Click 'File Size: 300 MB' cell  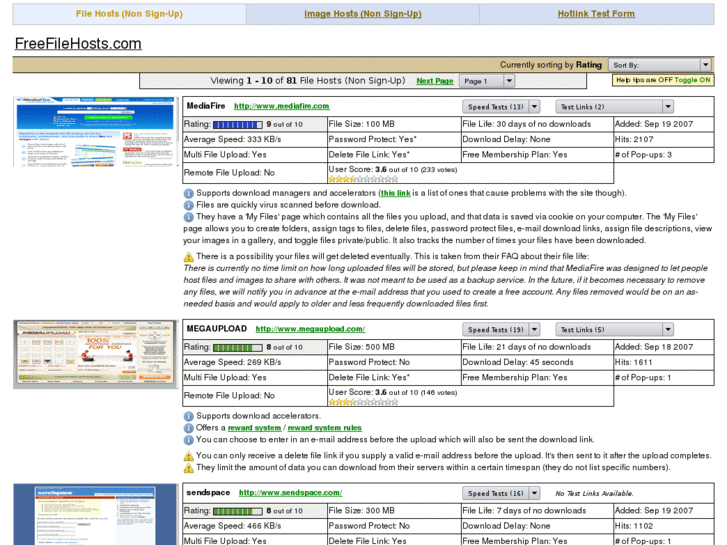[394, 511]
